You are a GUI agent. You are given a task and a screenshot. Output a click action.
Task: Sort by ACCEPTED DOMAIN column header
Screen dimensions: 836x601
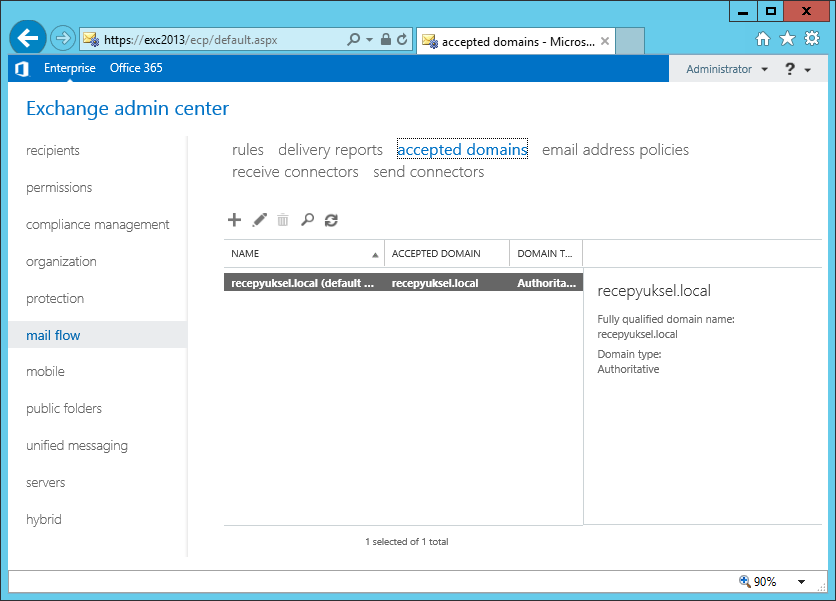click(447, 254)
